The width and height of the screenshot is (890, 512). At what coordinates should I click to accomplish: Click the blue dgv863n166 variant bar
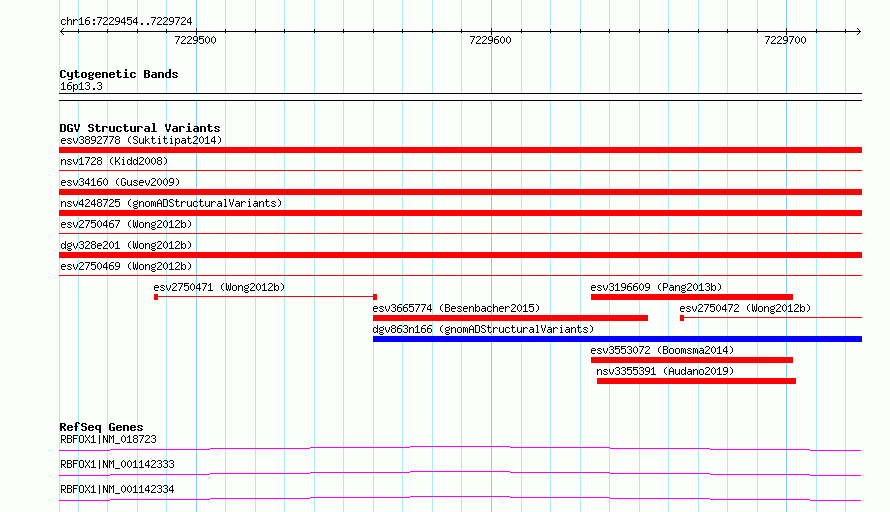click(x=618, y=339)
